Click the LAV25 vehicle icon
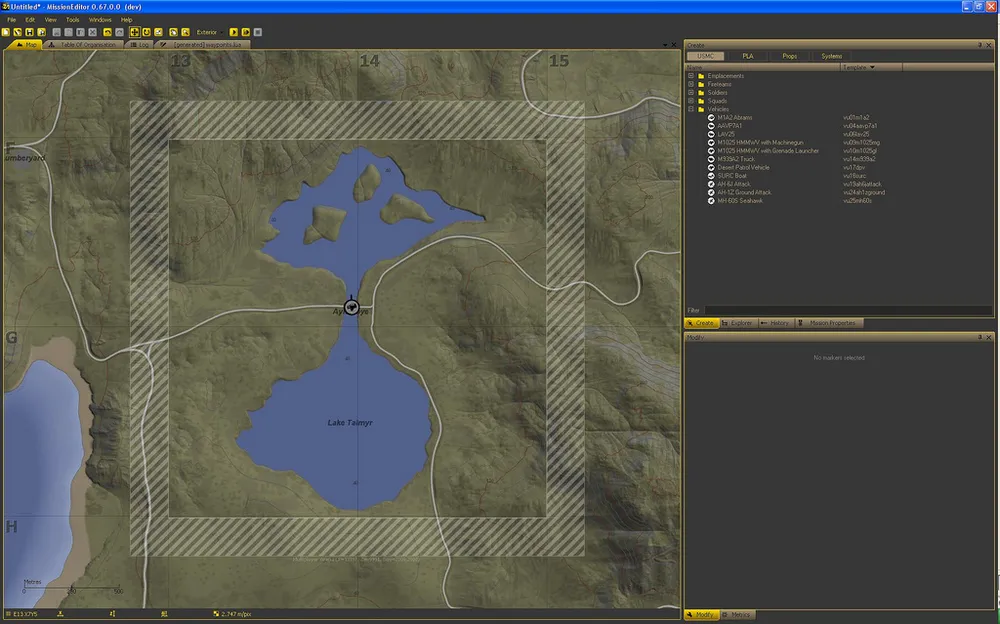The width and height of the screenshot is (1000, 624). (711, 134)
